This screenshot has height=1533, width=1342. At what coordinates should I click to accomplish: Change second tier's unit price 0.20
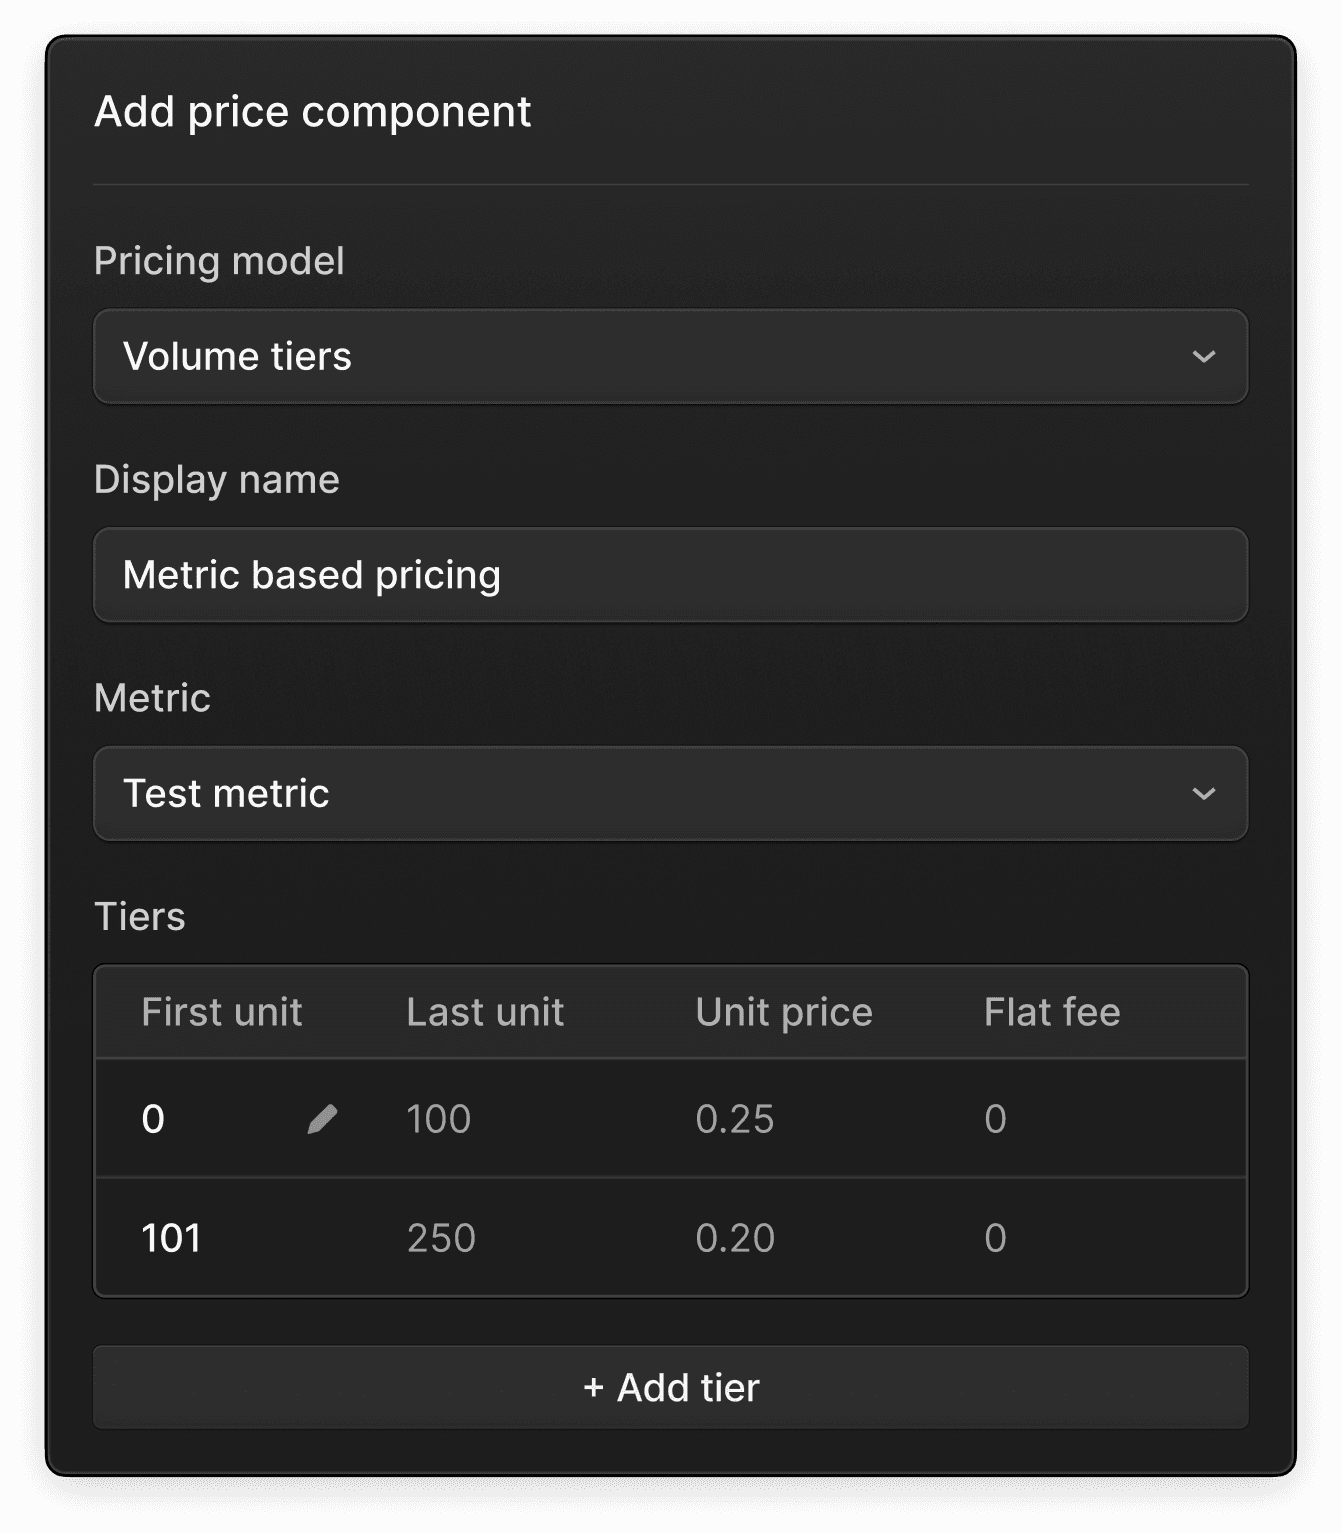735,1238
